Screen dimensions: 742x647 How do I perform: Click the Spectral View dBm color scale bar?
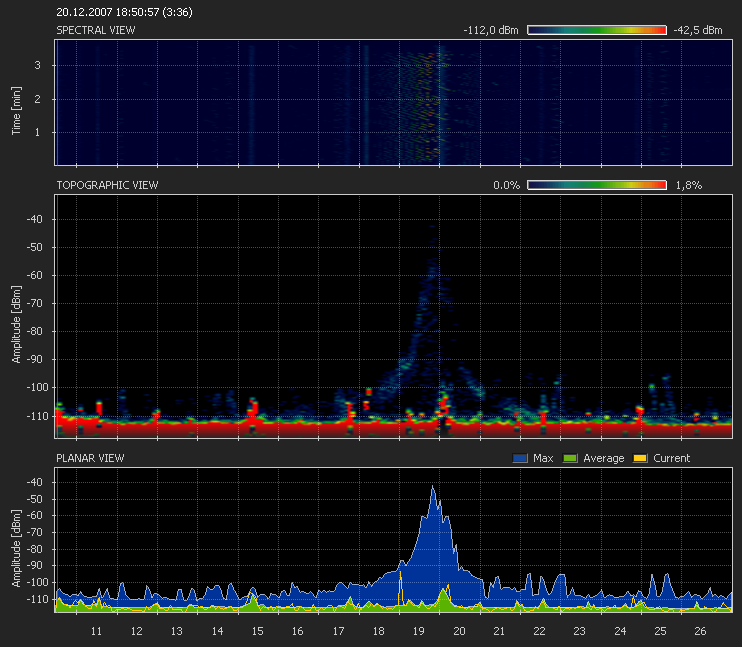pyautogui.click(x=597, y=30)
